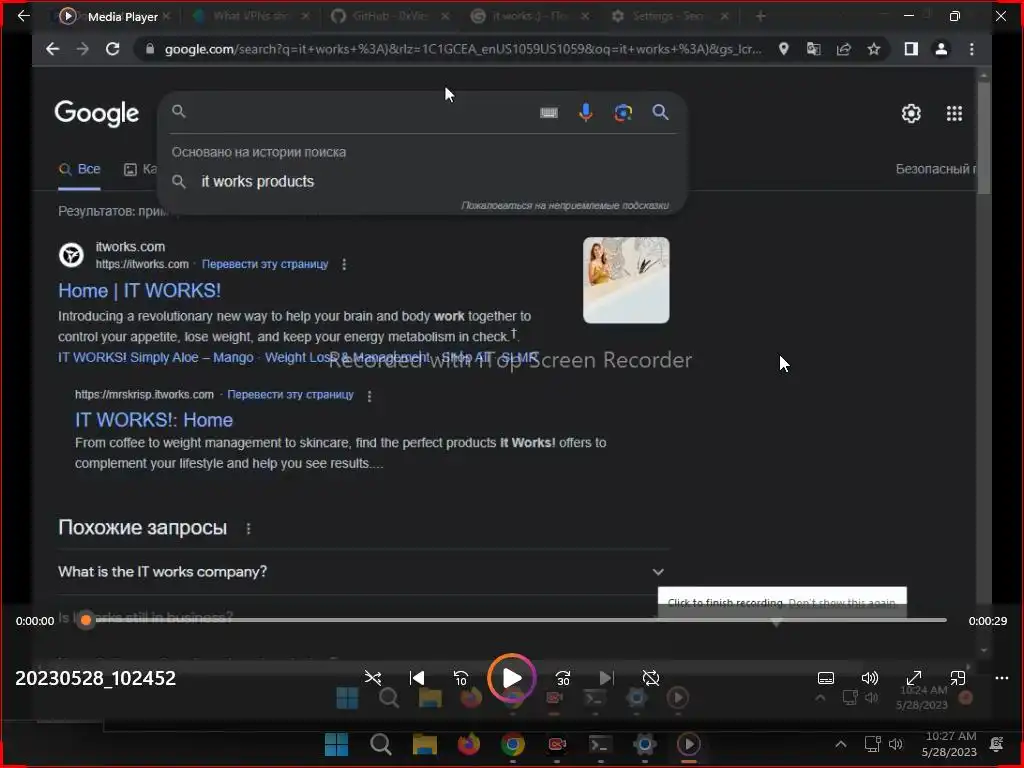Skip forward 30 seconds
Image resolution: width=1024 pixels, height=768 pixels.
(563, 678)
